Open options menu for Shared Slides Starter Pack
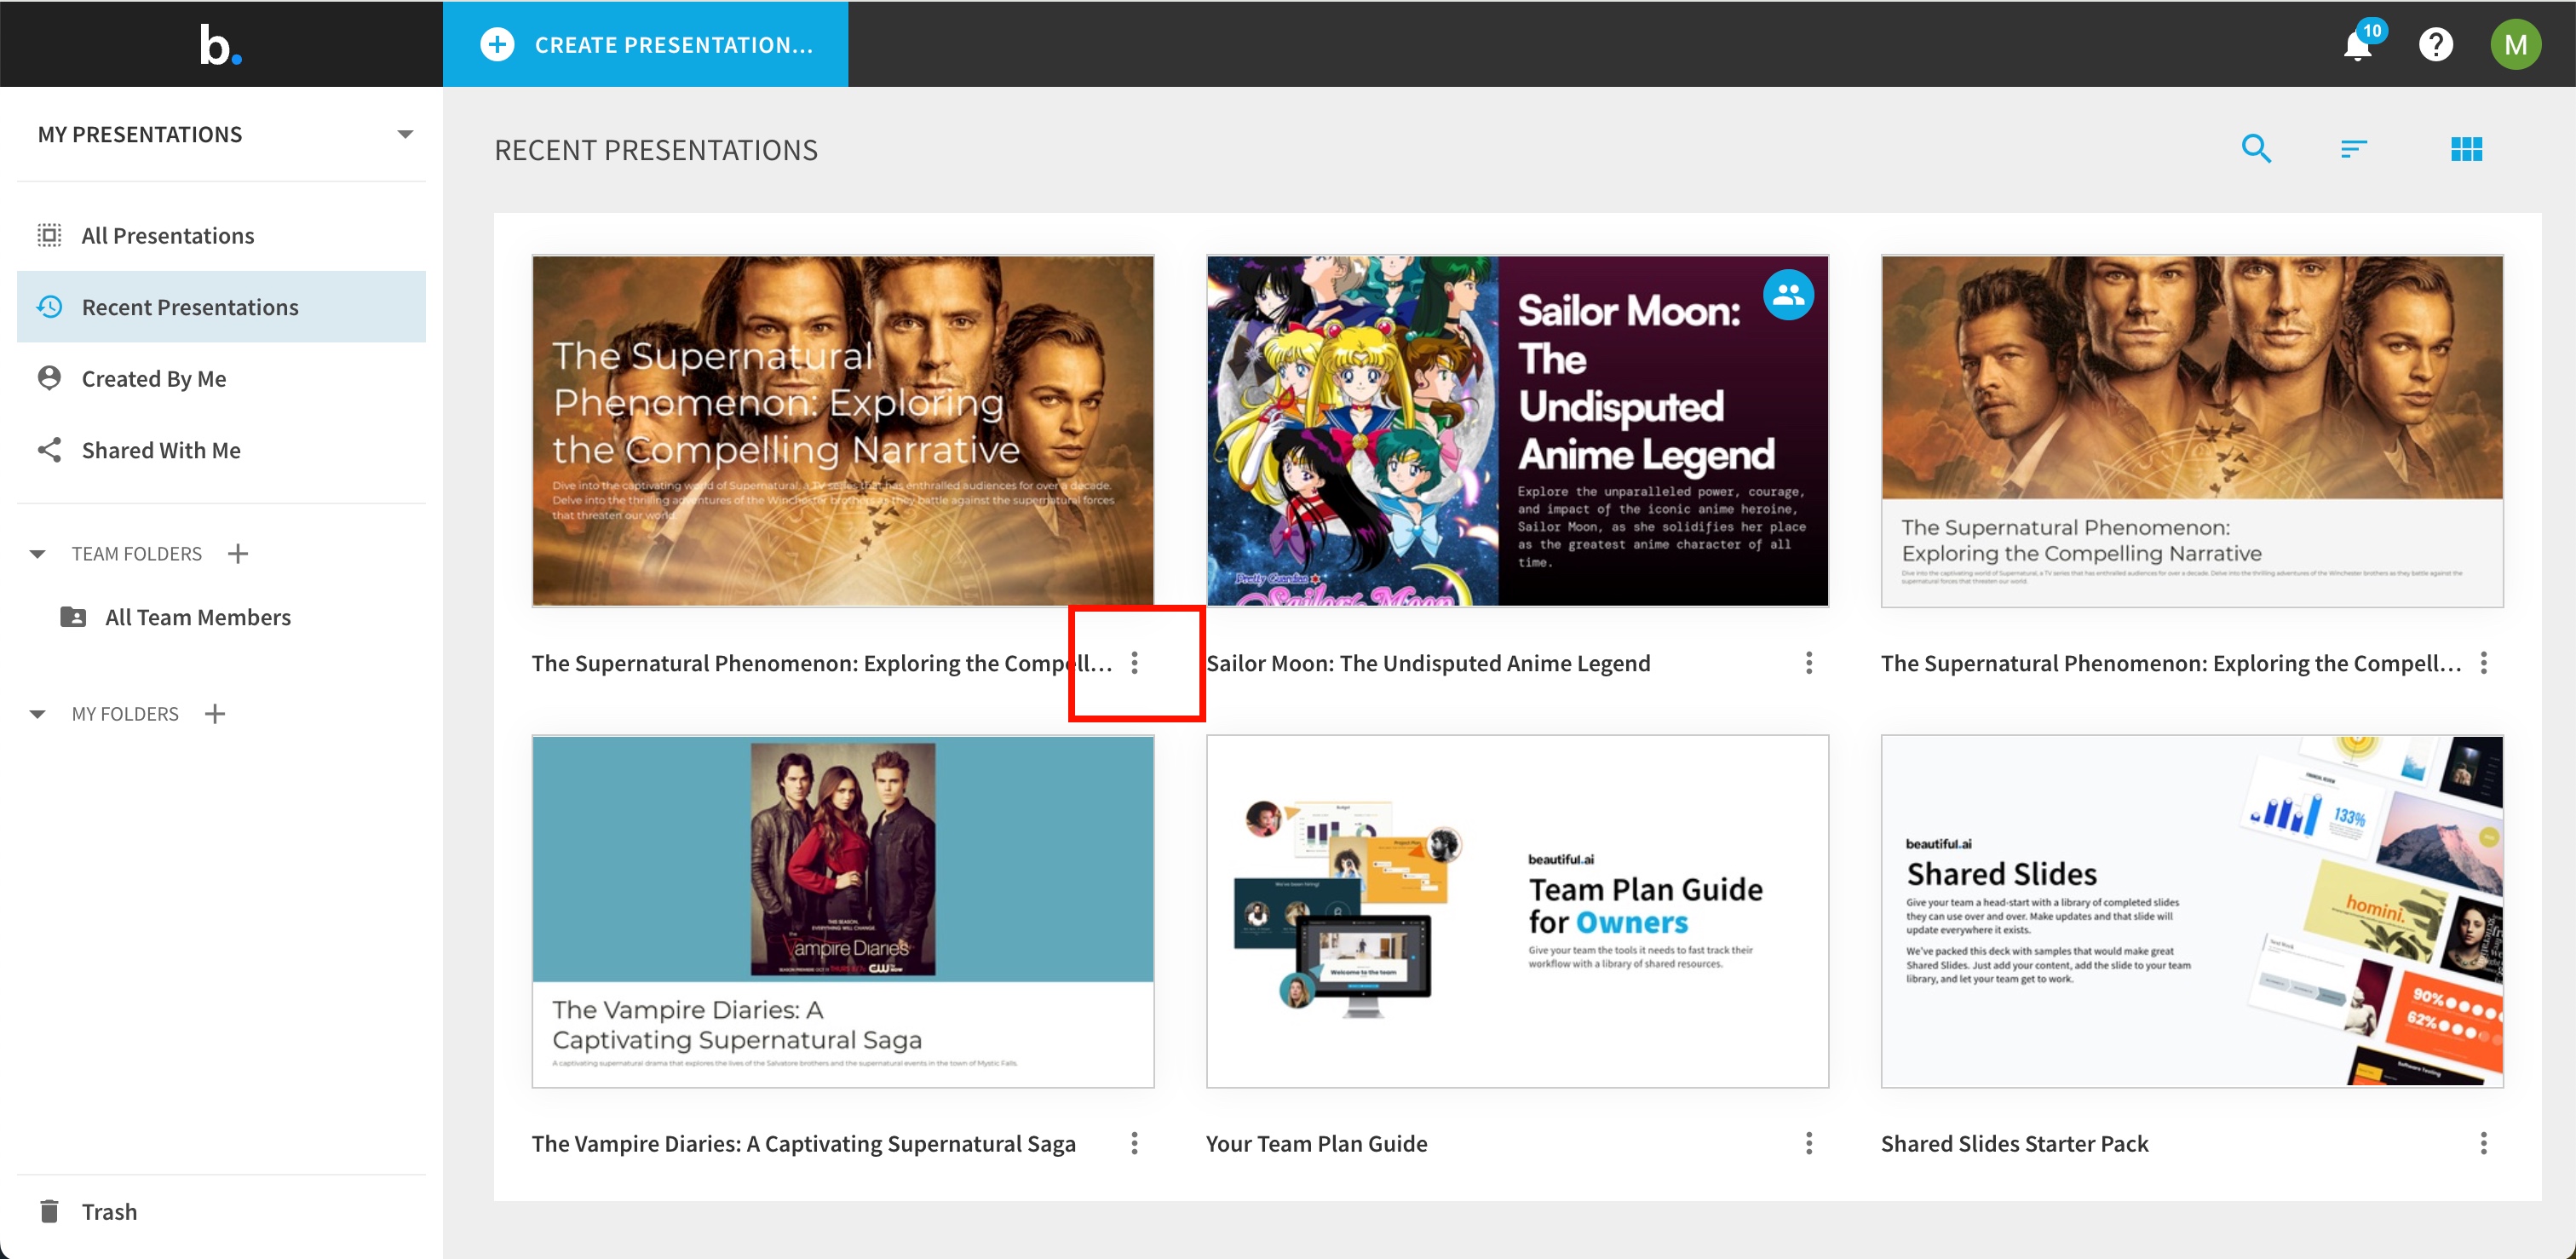This screenshot has width=2576, height=1259. click(2483, 1144)
